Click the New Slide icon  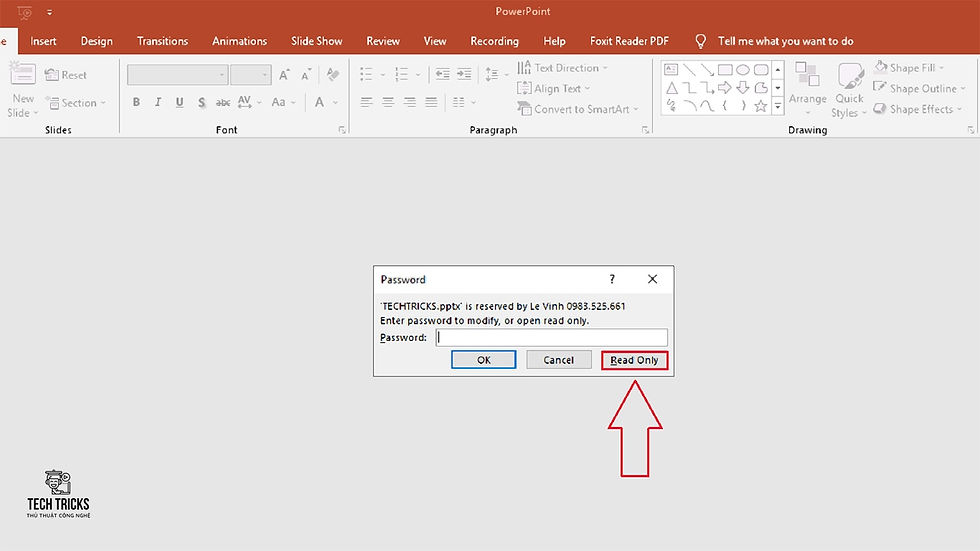22,74
